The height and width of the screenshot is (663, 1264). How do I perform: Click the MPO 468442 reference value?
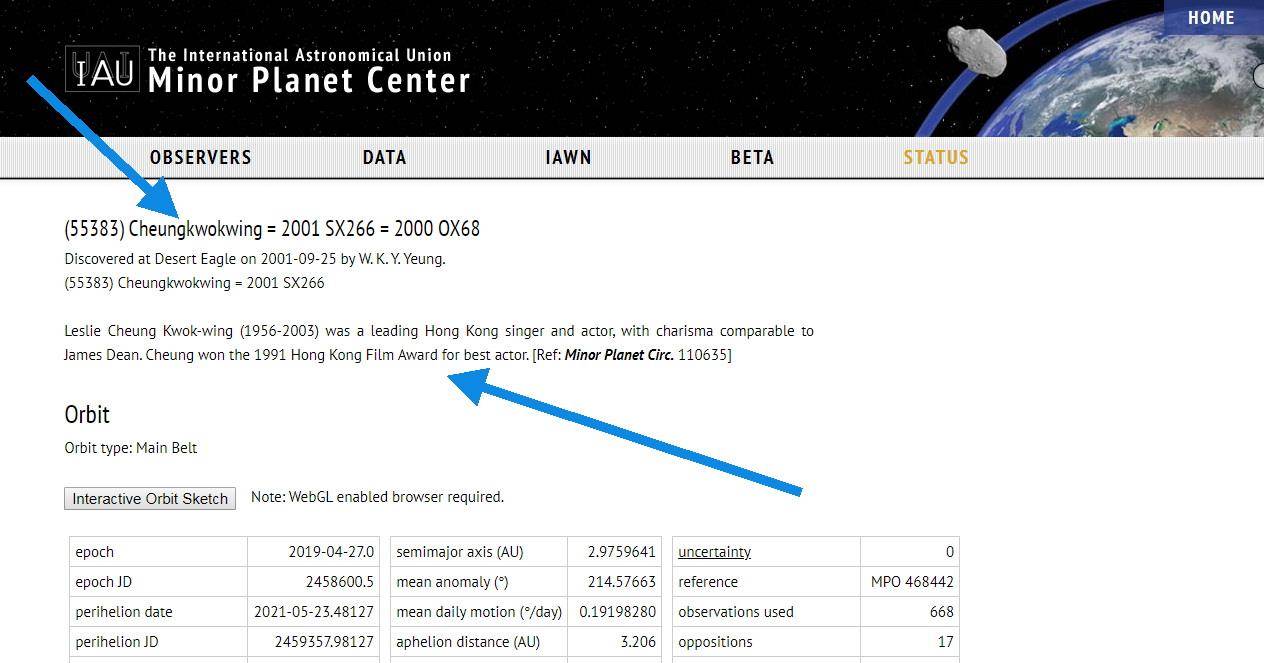click(912, 582)
